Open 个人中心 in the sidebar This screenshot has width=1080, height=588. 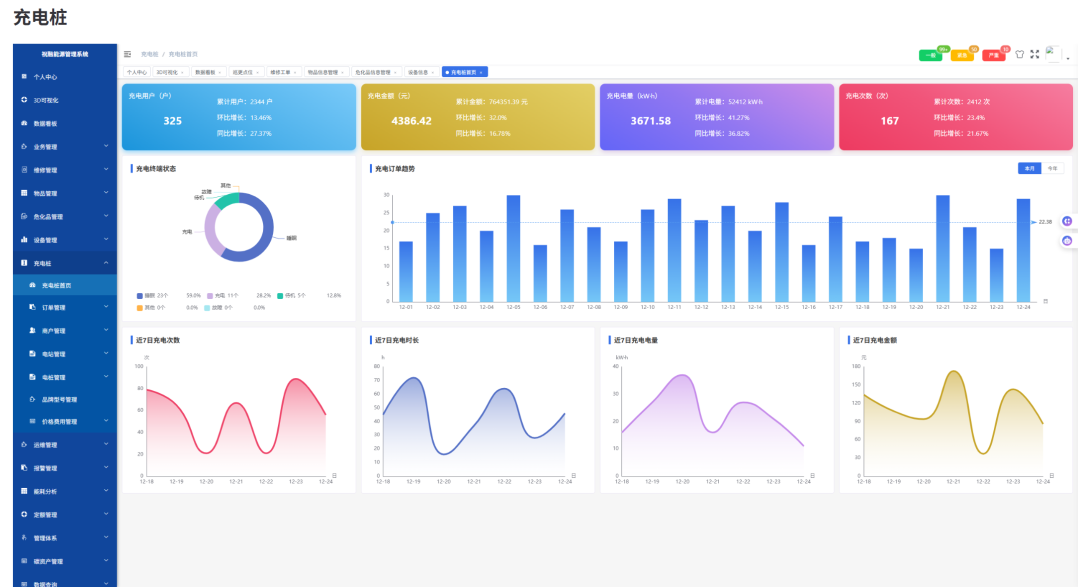pyautogui.click(x=65, y=77)
